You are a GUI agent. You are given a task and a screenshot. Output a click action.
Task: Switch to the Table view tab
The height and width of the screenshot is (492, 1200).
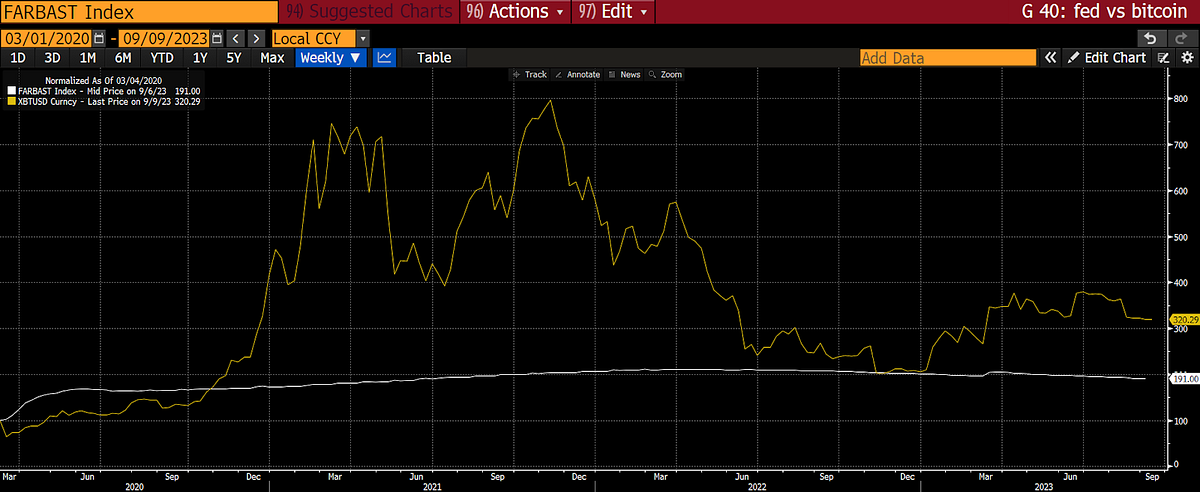[434, 58]
